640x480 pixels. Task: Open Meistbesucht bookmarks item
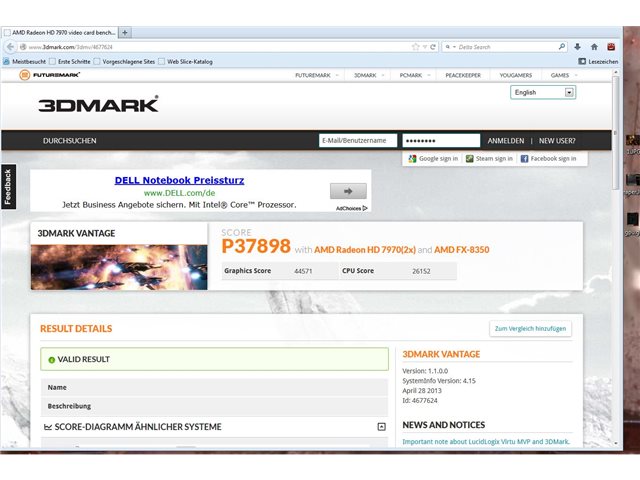24,62
